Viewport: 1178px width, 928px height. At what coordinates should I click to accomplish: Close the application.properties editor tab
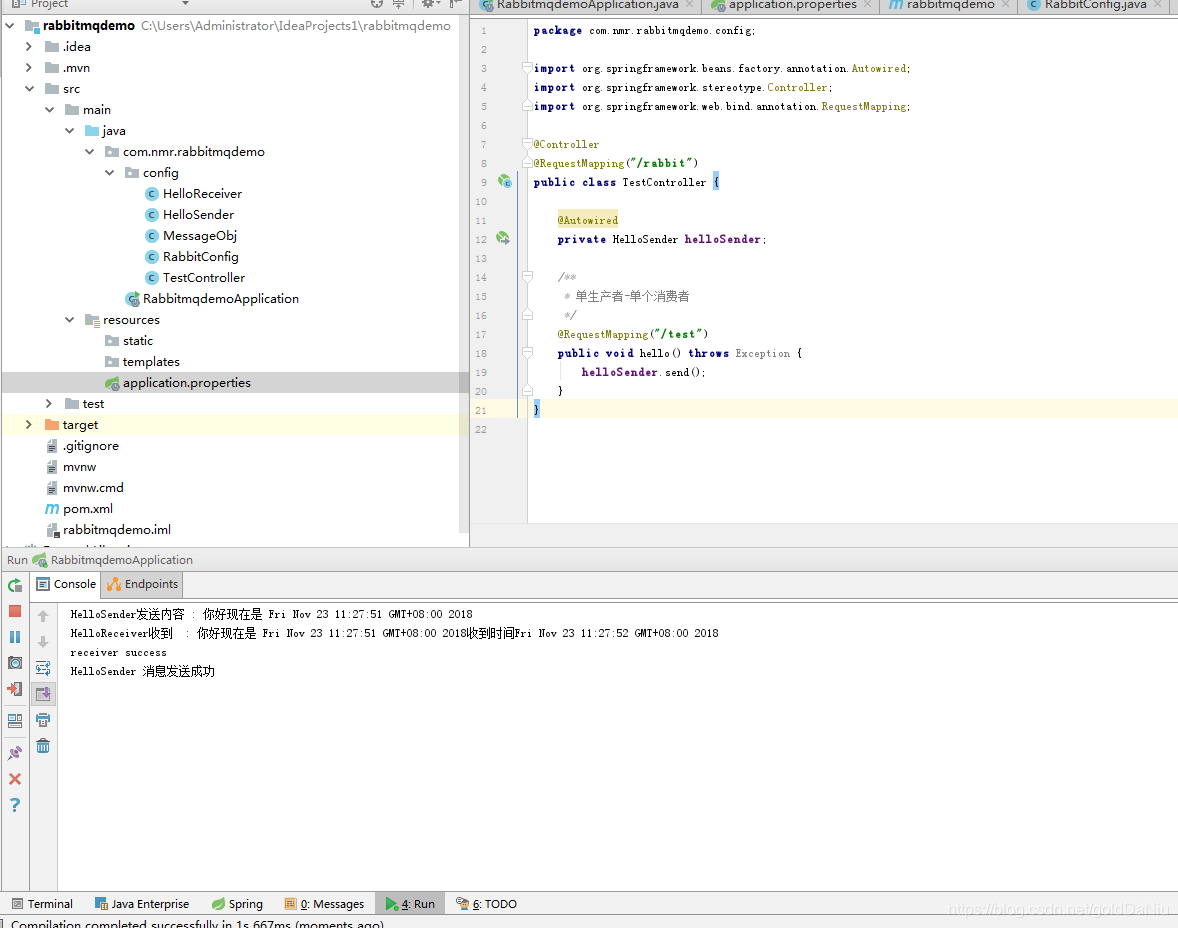867,5
